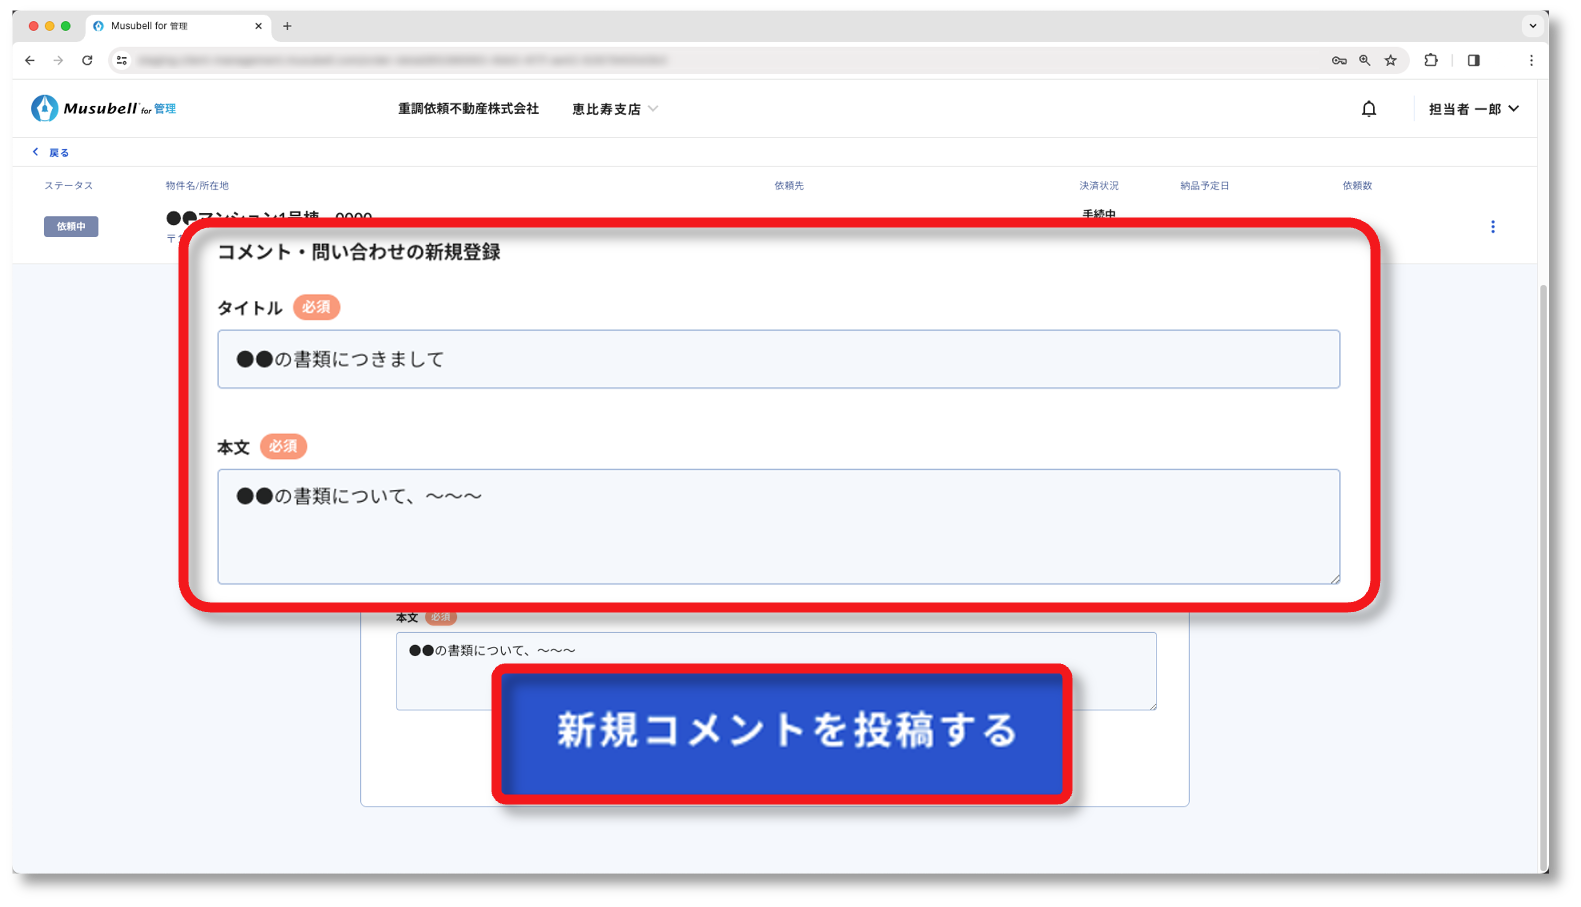Open the three-dot menu in the property row
The image size is (1581, 907).
click(x=1492, y=227)
